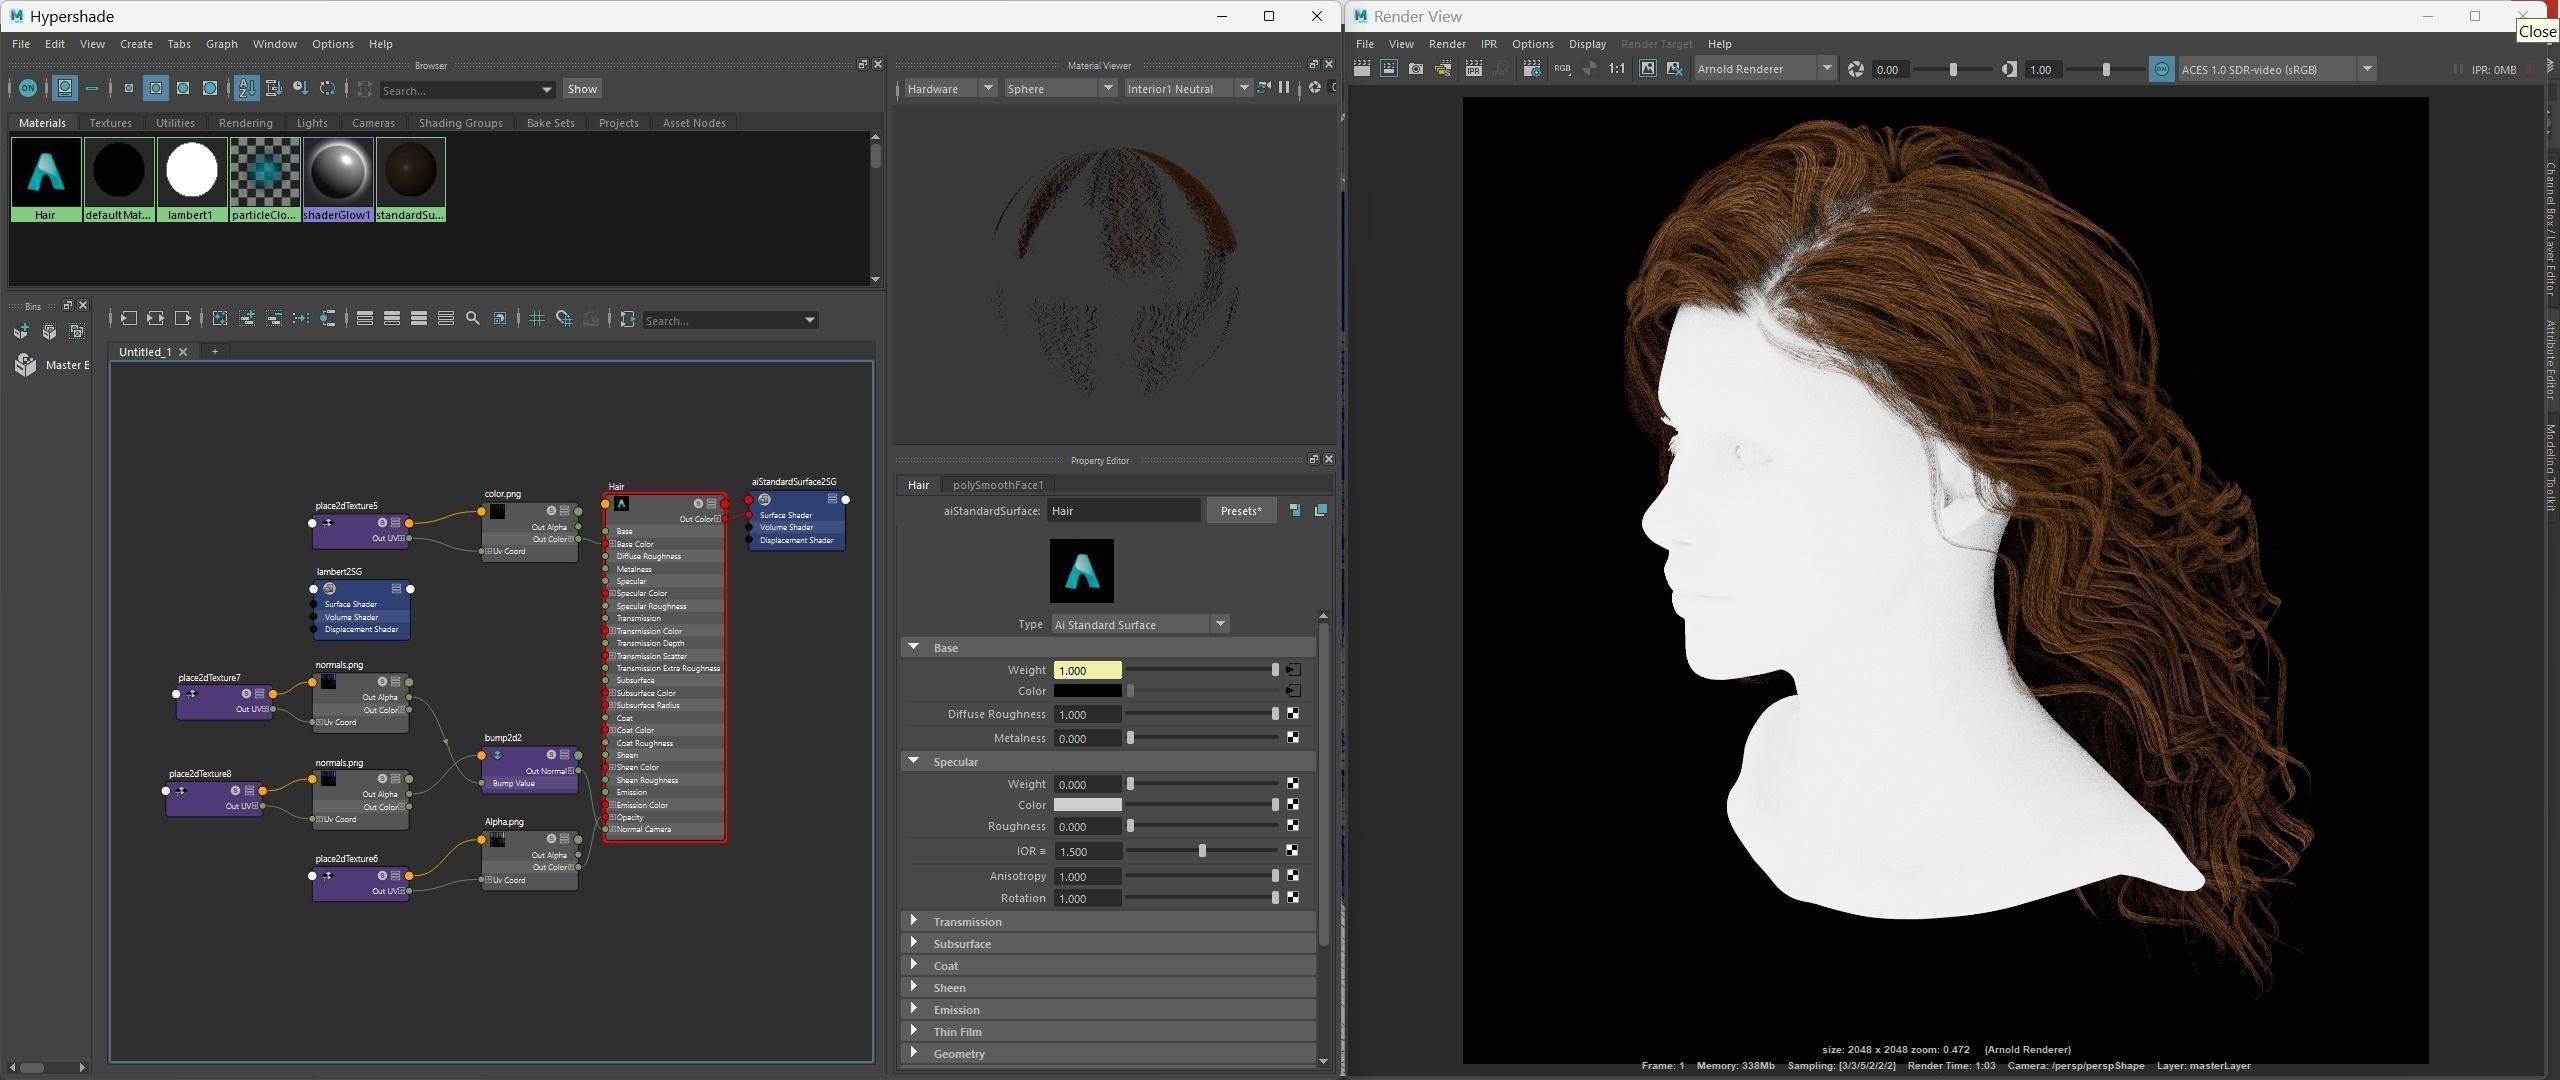
Task: Click the magnifier search icon in node editor toolbar
Action: [x=473, y=318]
